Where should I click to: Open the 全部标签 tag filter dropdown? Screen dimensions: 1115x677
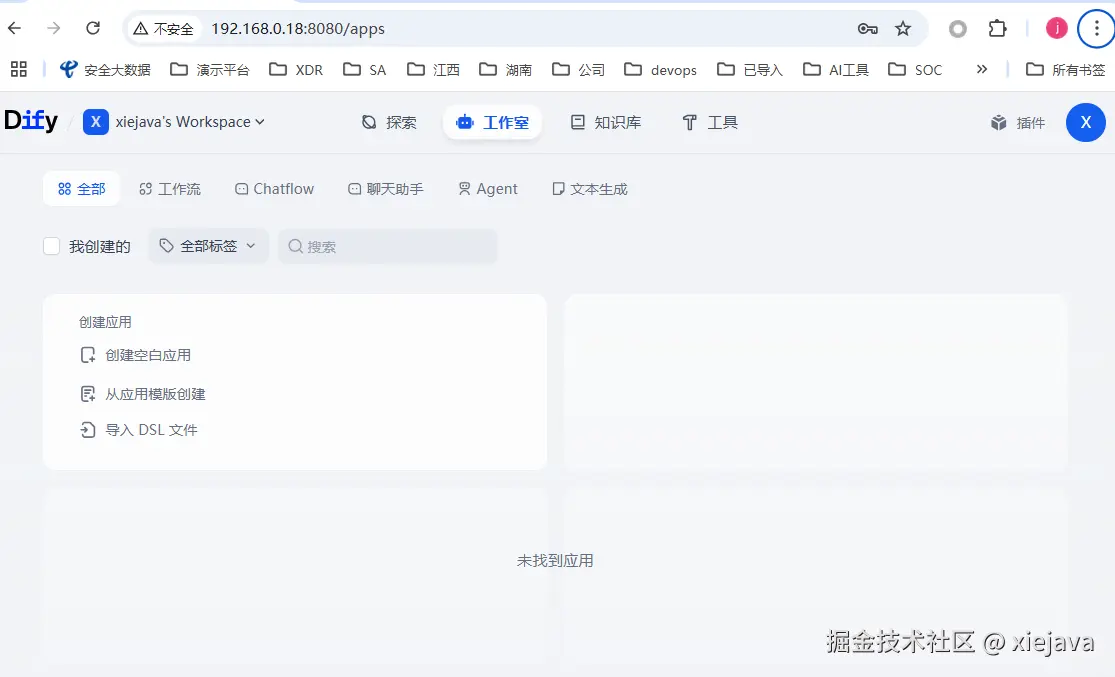[x=208, y=245]
